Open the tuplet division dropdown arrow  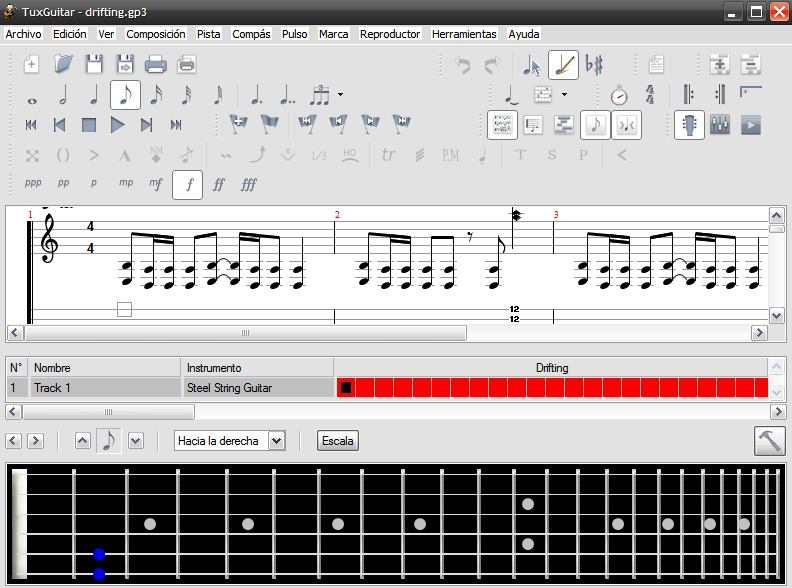(x=340, y=94)
